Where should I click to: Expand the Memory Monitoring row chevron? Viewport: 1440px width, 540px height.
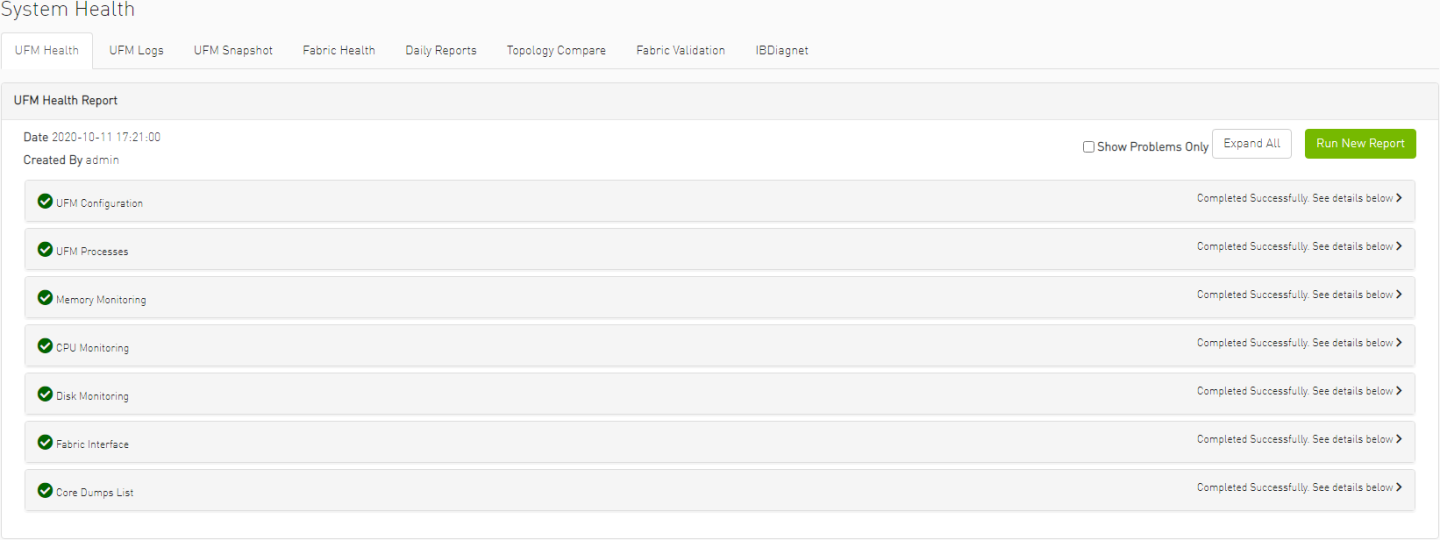(x=1399, y=294)
